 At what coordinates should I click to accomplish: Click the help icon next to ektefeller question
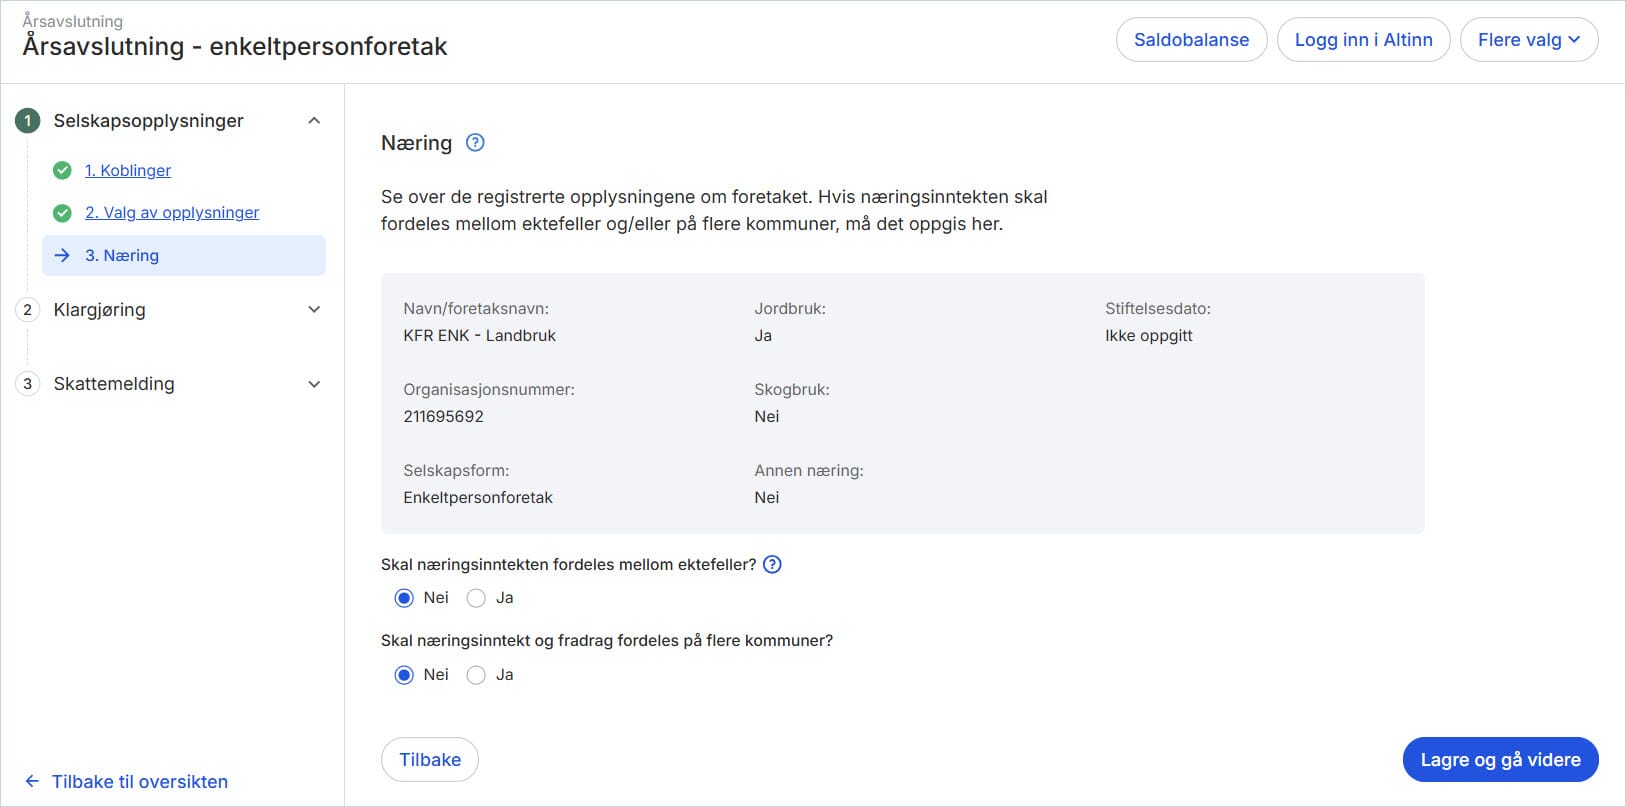point(771,564)
